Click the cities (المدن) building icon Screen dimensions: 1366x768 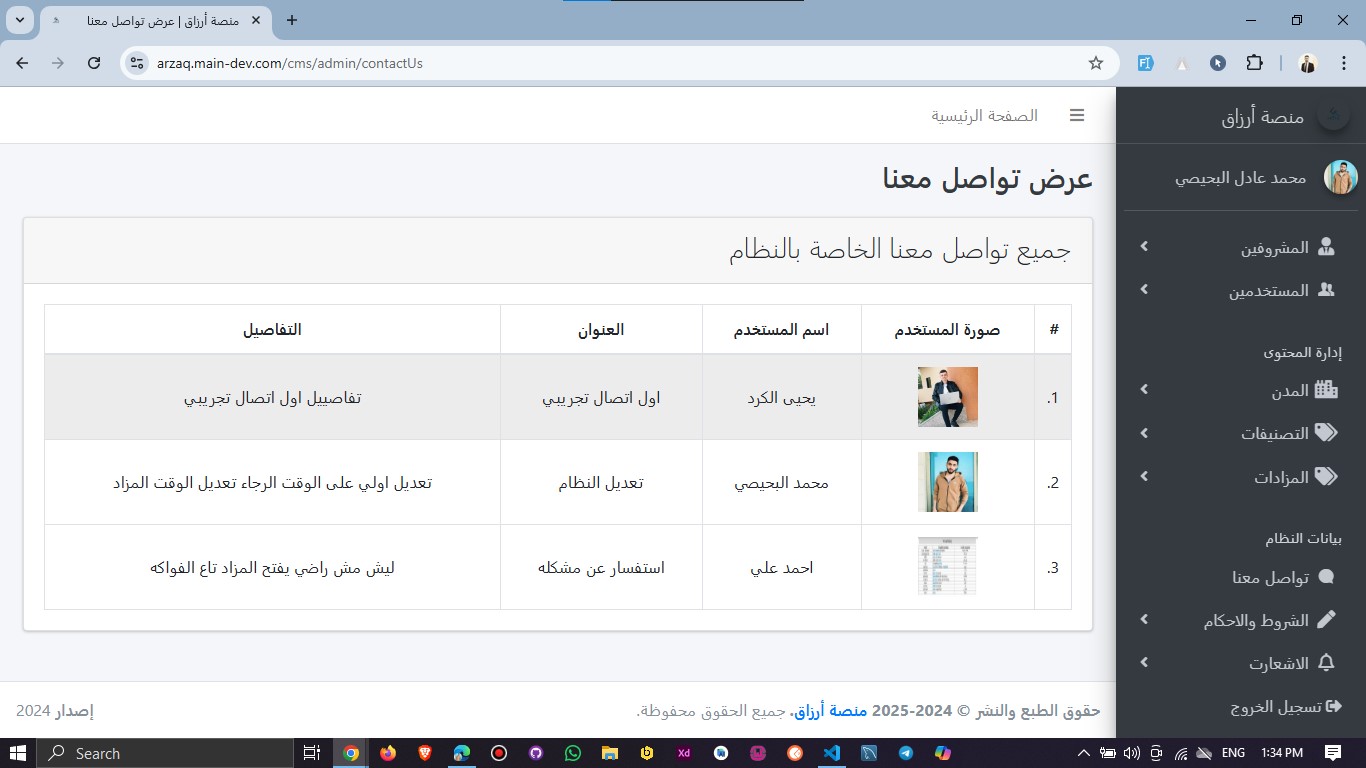1326,390
